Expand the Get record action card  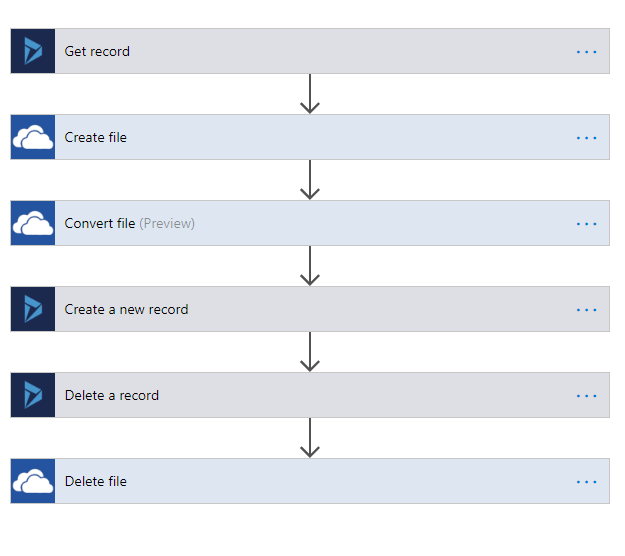tap(310, 51)
